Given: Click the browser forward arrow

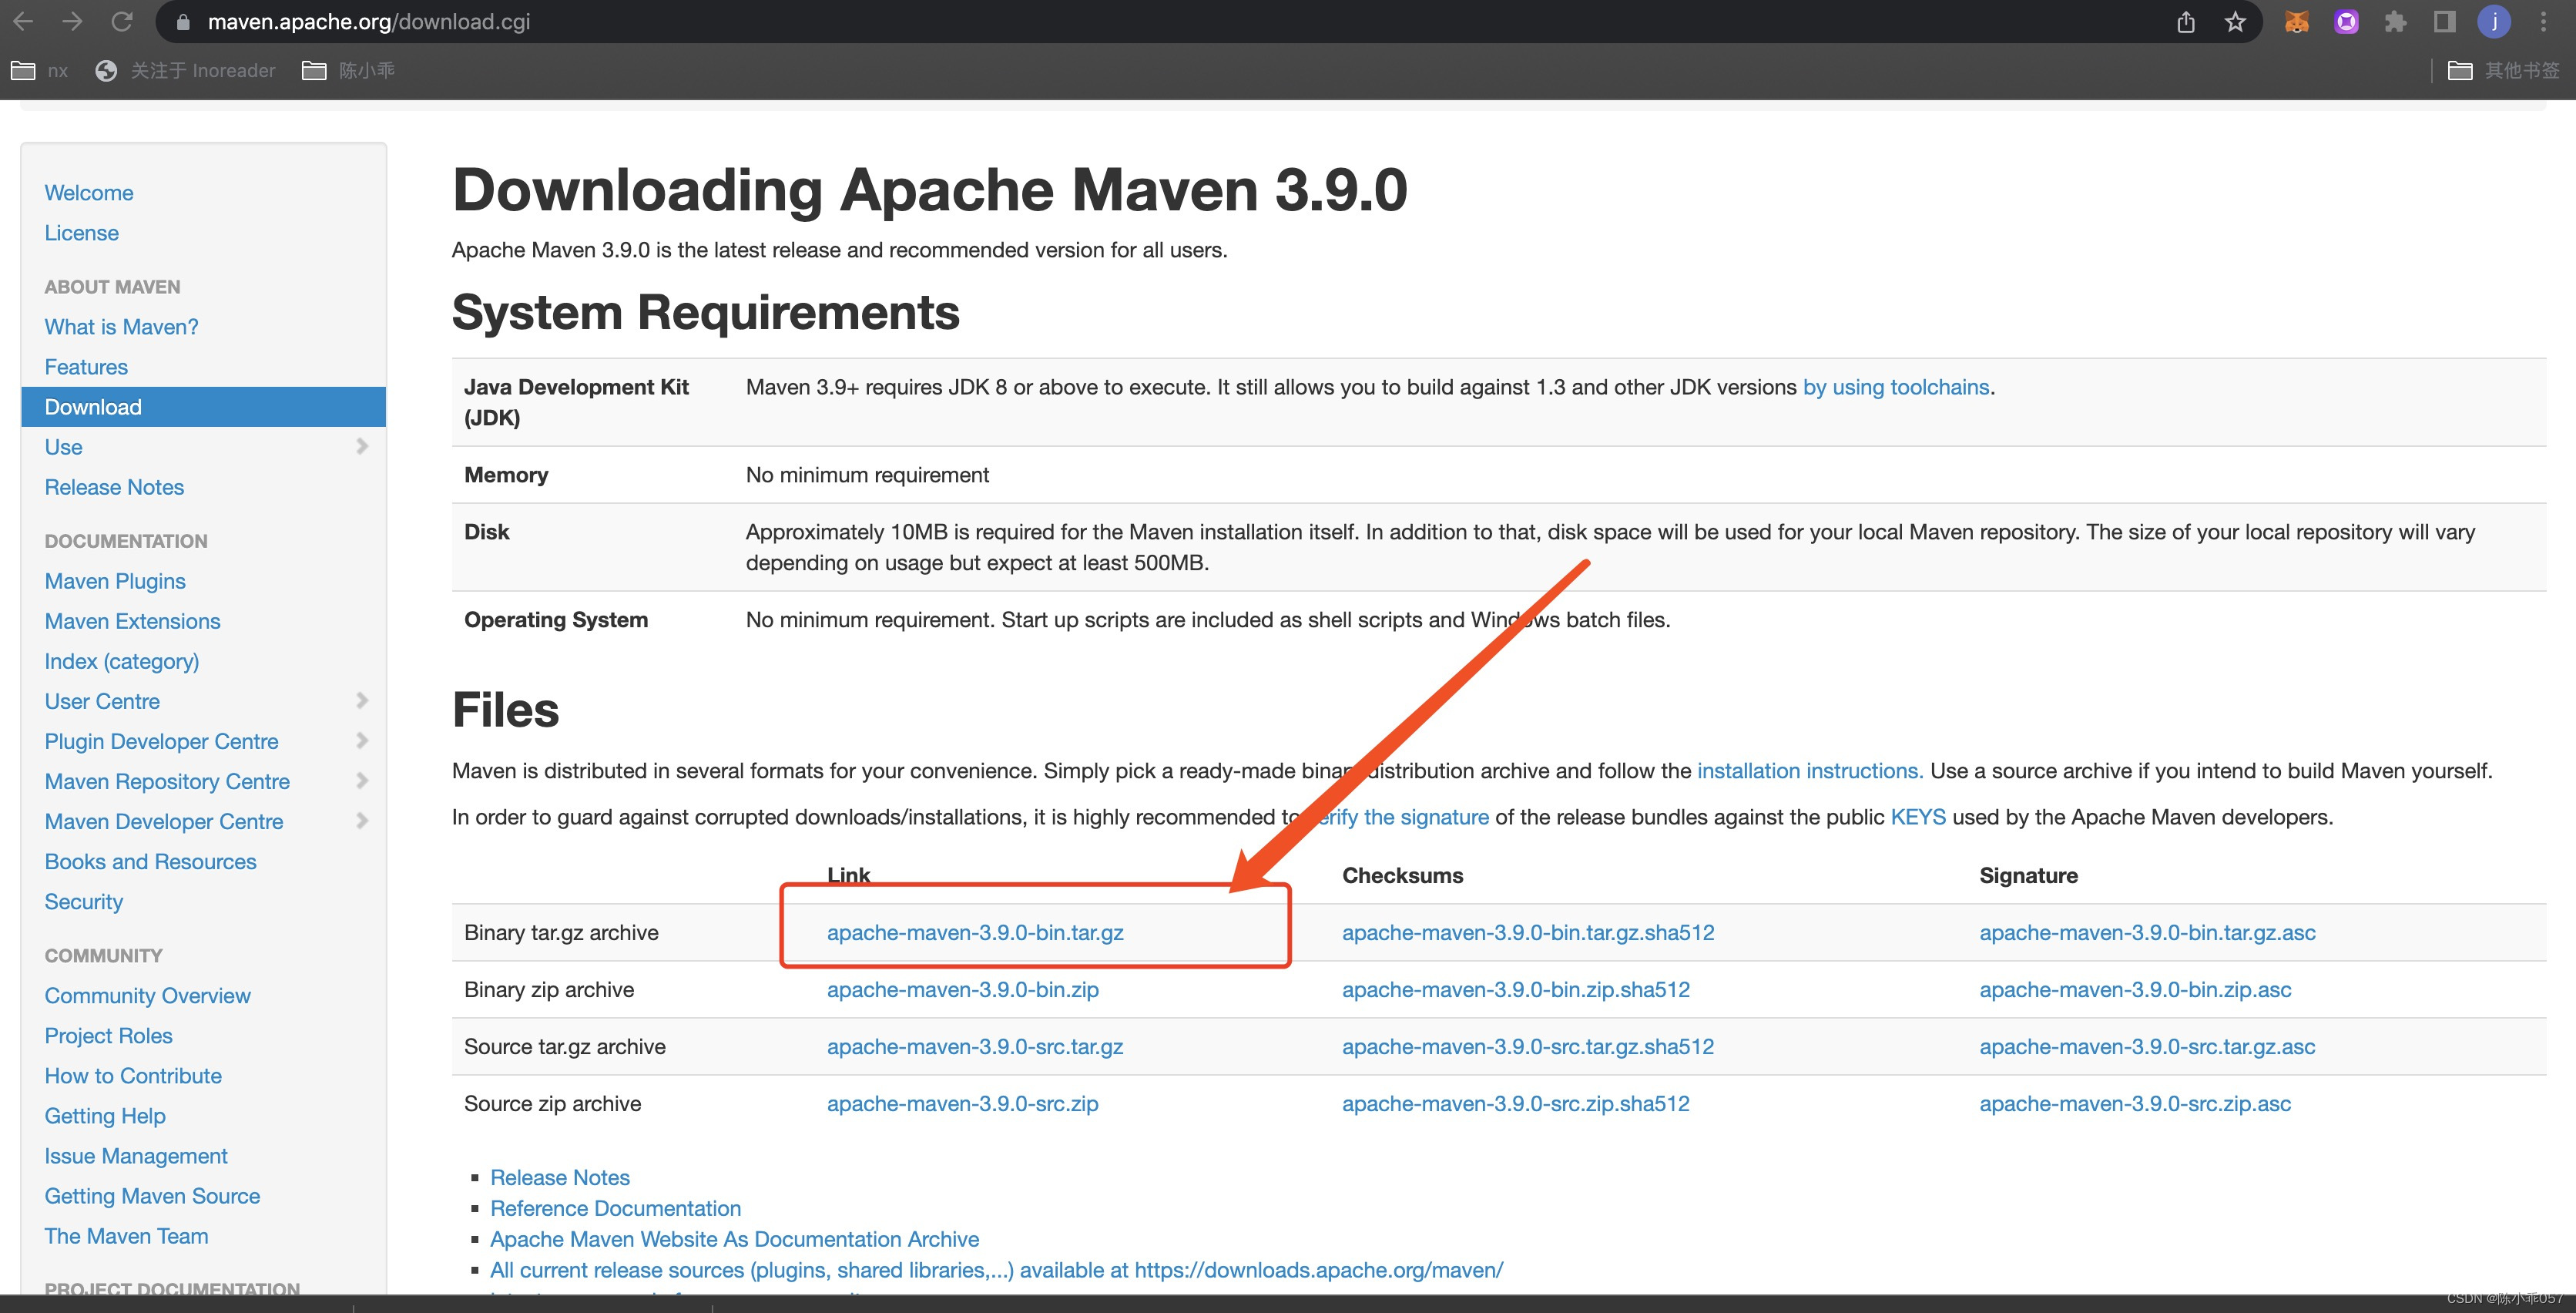Looking at the screenshot, I should [72, 21].
